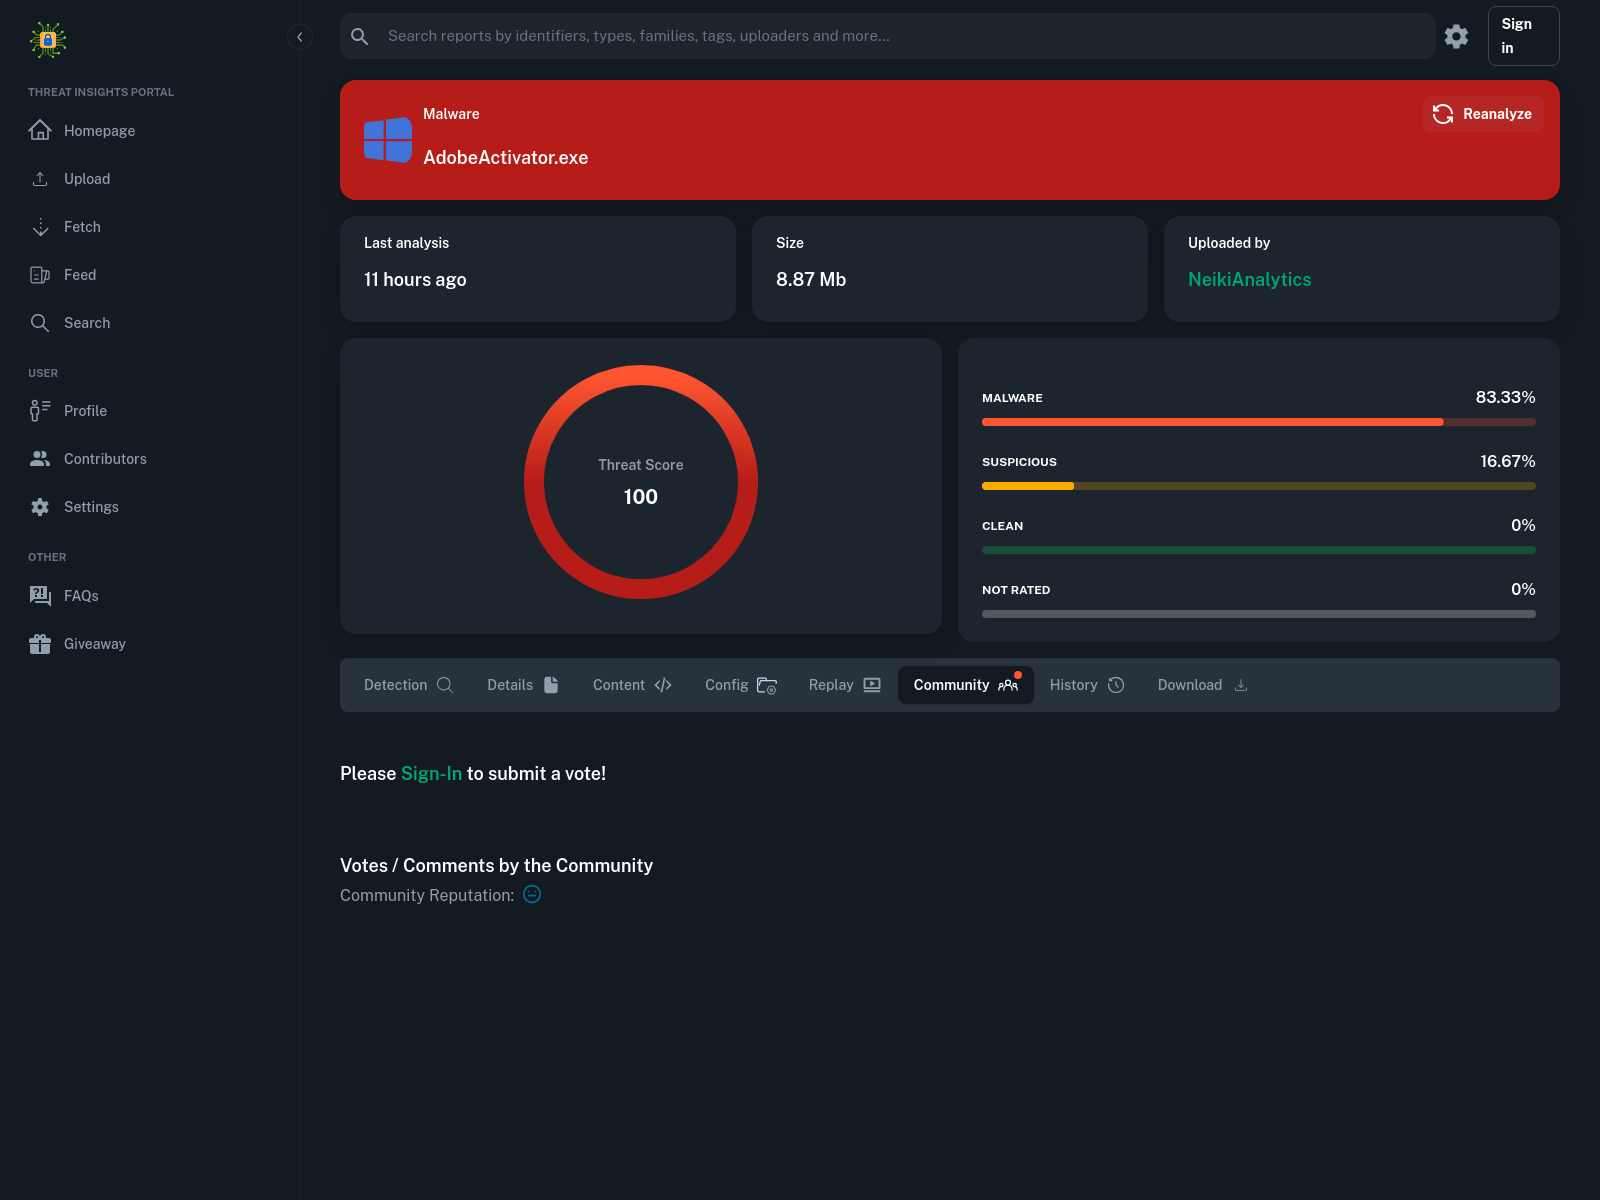
Task: Click the Detection tab magnifier icon
Action: [445, 685]
